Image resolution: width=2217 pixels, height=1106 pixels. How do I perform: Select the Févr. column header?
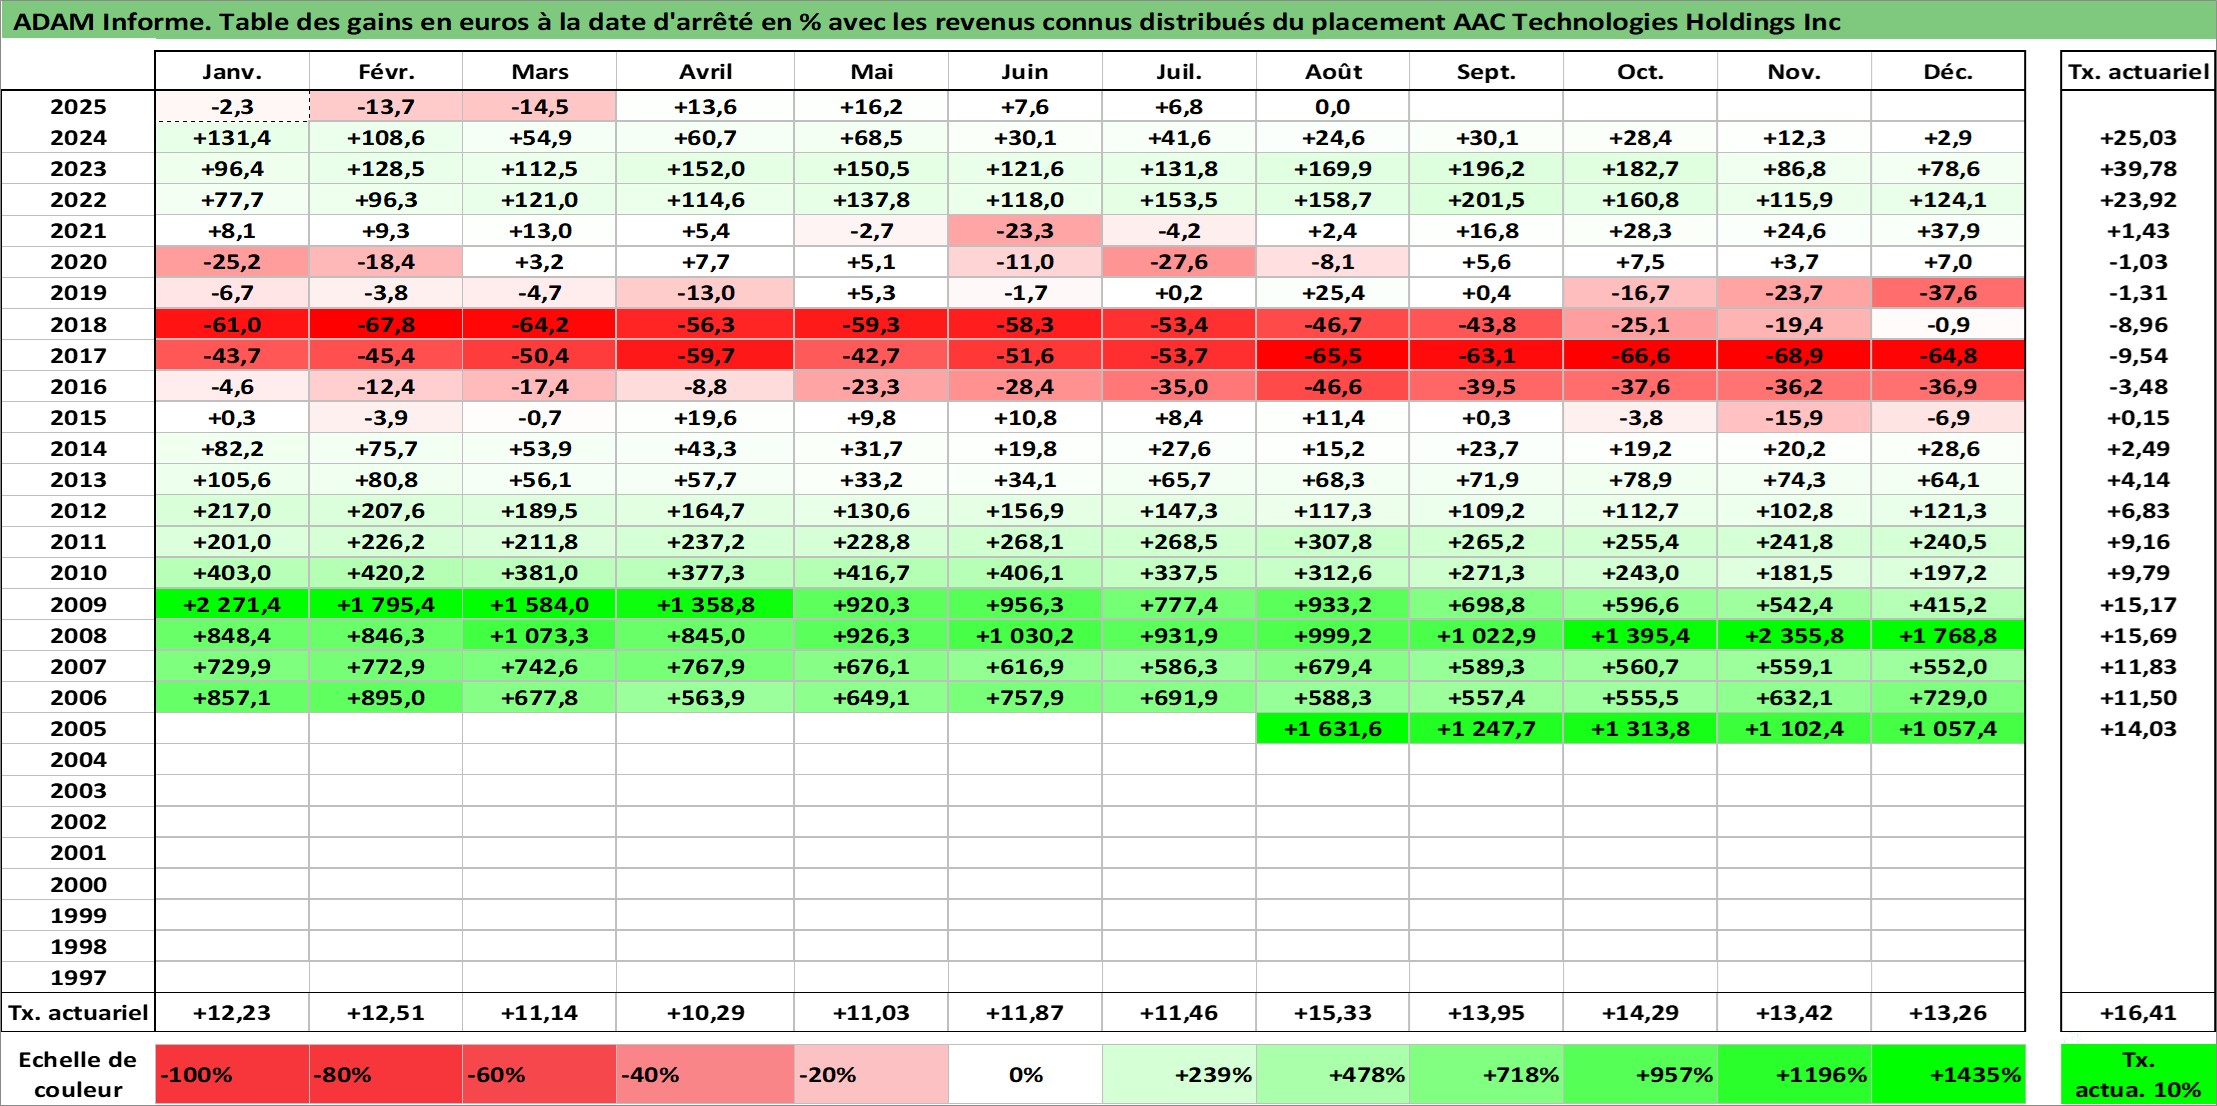click(386, 72)
